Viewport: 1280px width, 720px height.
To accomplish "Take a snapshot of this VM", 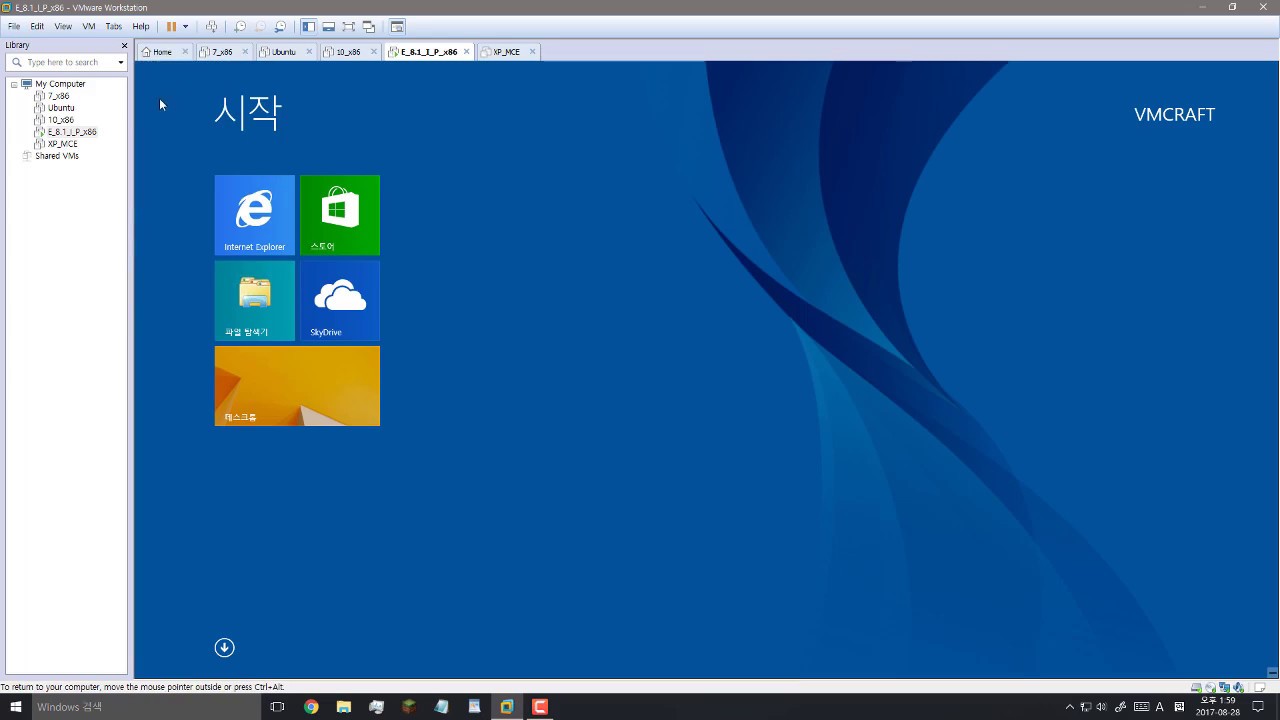I will [x=240, y=26].
